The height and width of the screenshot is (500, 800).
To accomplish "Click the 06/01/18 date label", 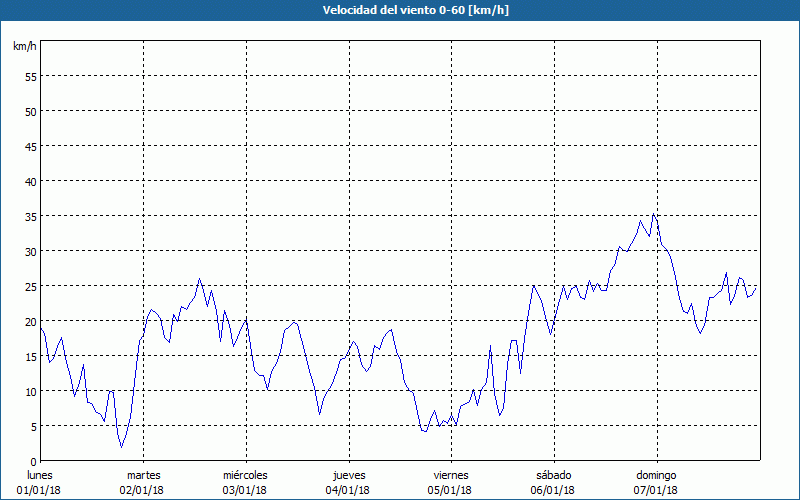I will pyautogui.click(x=553, y=489).
